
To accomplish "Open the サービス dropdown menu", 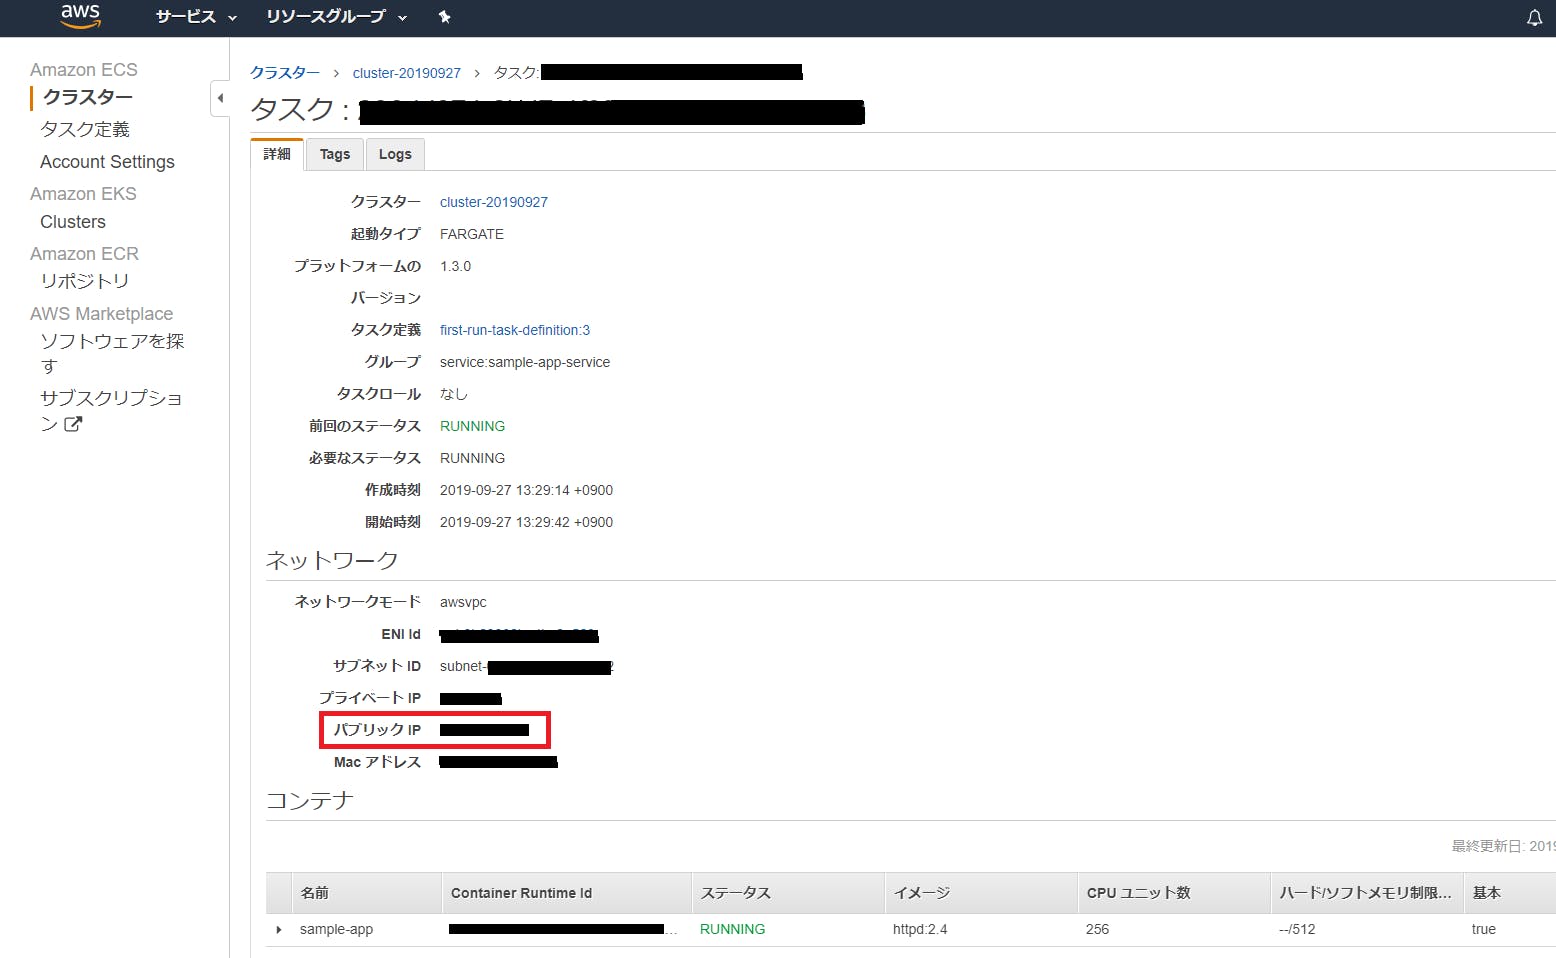I will (x=196, y=17).
